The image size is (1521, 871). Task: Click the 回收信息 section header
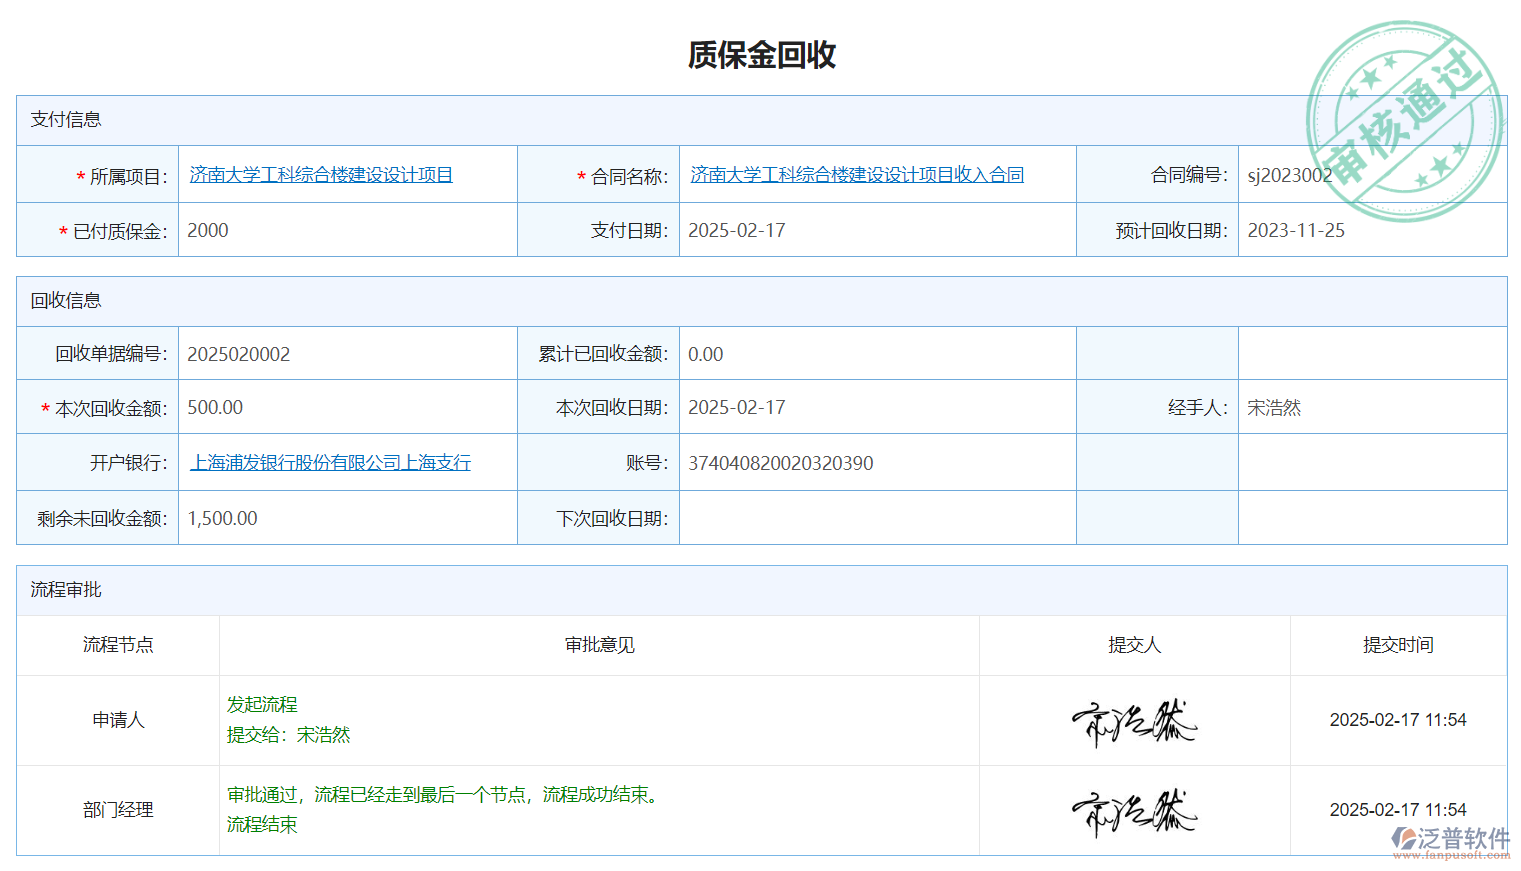coord(66,301)
